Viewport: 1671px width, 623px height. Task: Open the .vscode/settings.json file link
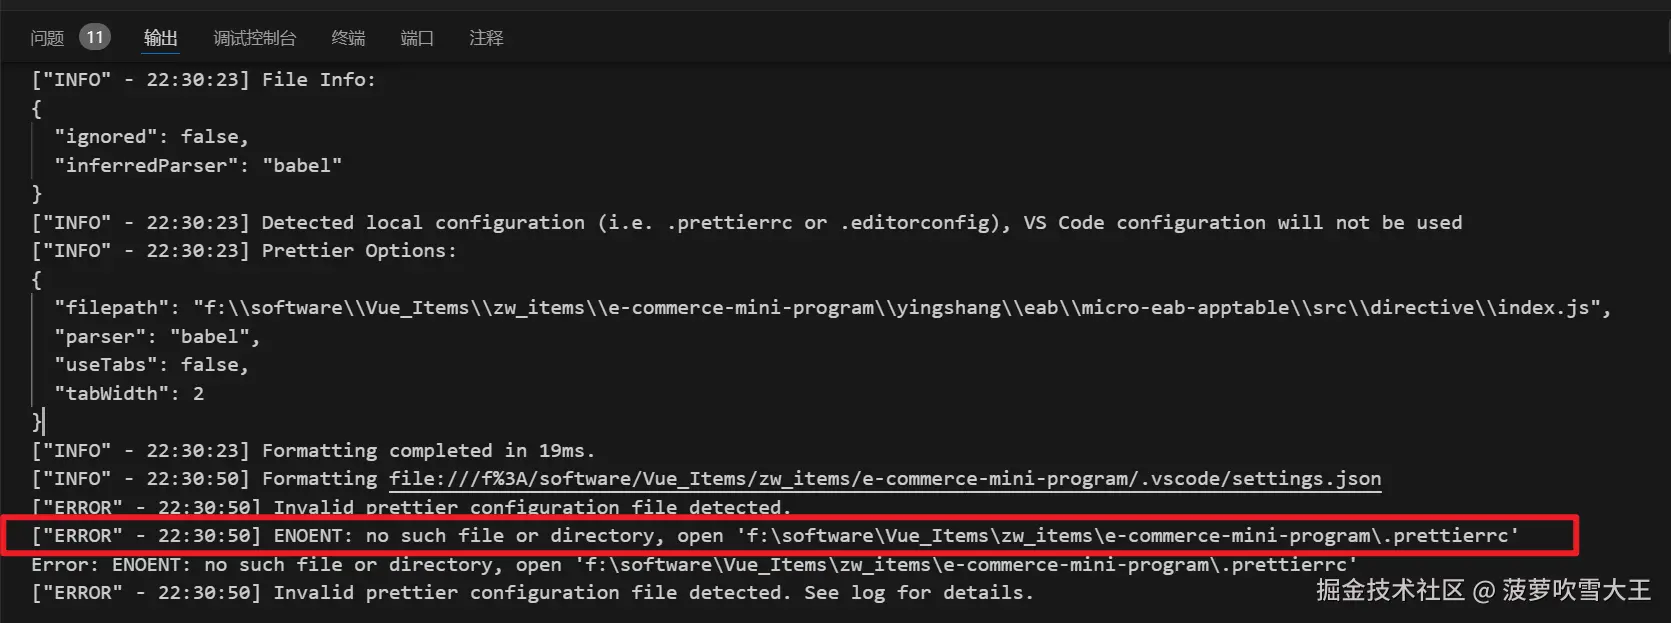click(884, 479)
